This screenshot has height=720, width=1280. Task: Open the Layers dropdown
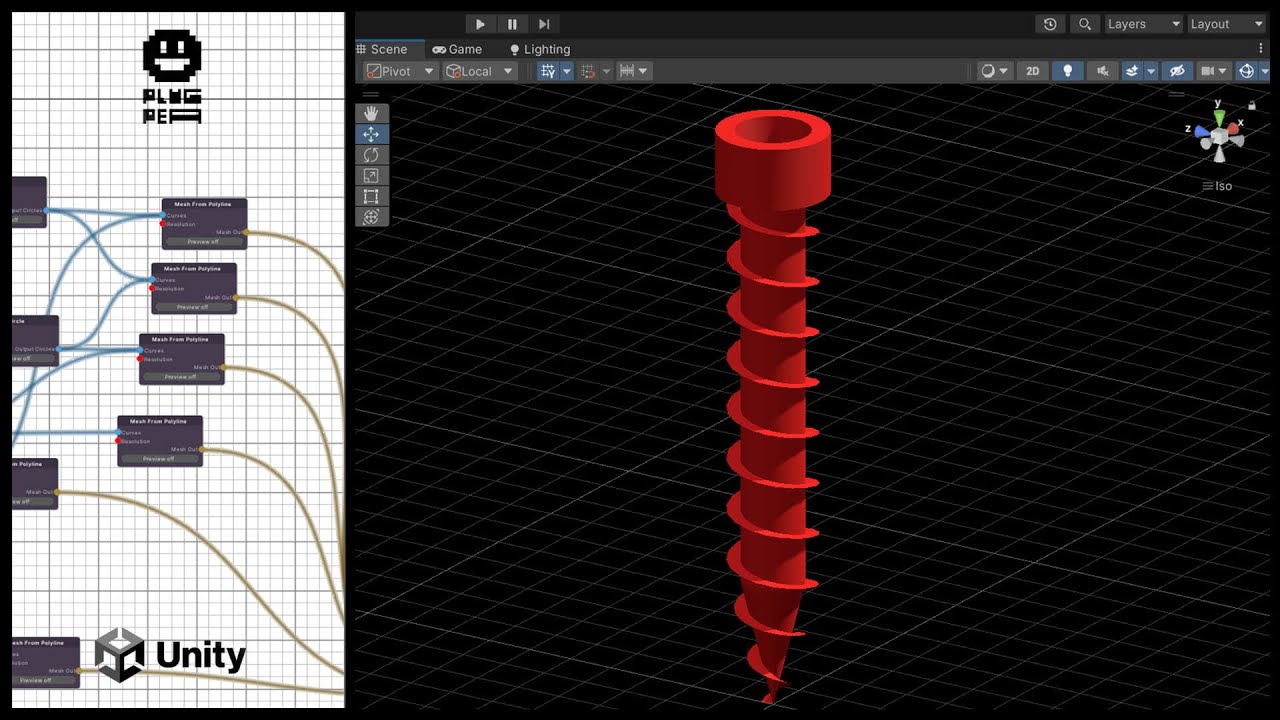(1144, 24)
